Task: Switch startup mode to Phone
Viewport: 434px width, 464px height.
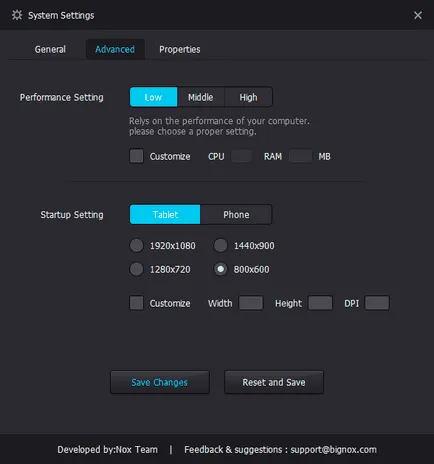Action: pos(236,214)
